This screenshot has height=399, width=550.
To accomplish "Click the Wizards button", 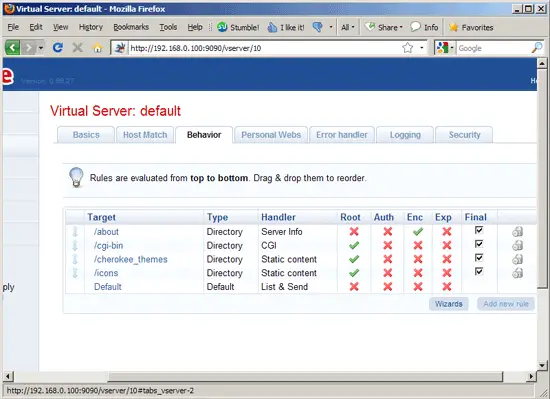I will 449,304.
